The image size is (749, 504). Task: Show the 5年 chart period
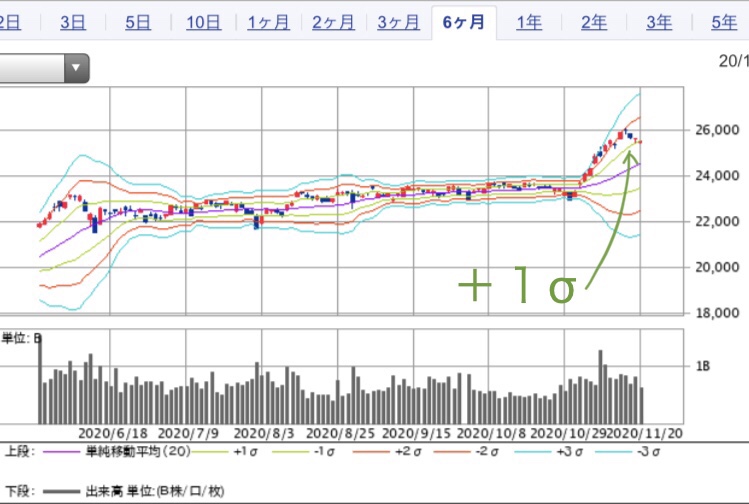(724, 22)
